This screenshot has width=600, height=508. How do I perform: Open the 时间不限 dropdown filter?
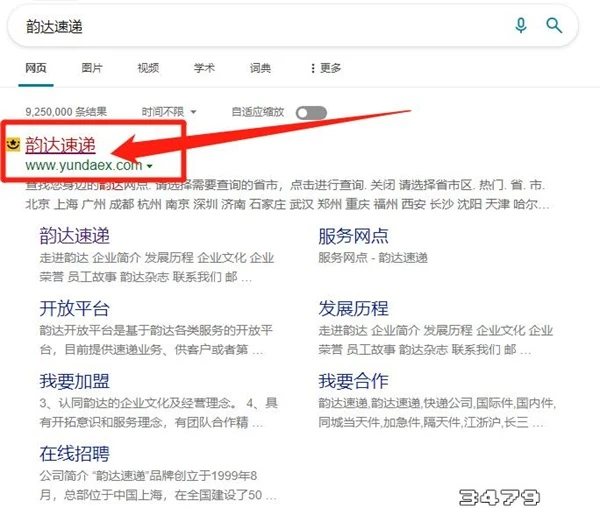[x=168, y=112]
